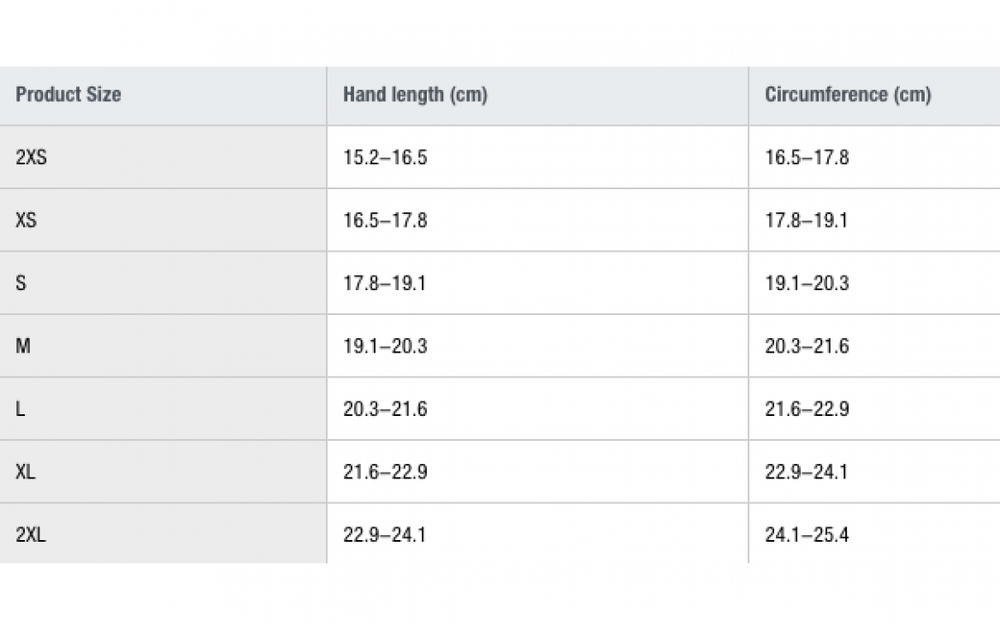This screenshot has width=1000, height=624.
Task: Click the Circumference (cm) column header
Action: point(848,95)
